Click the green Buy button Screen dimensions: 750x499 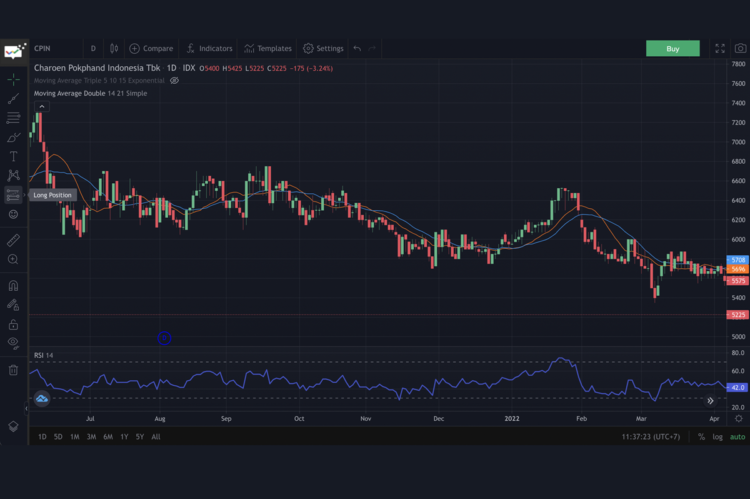[x=672, y=48]
